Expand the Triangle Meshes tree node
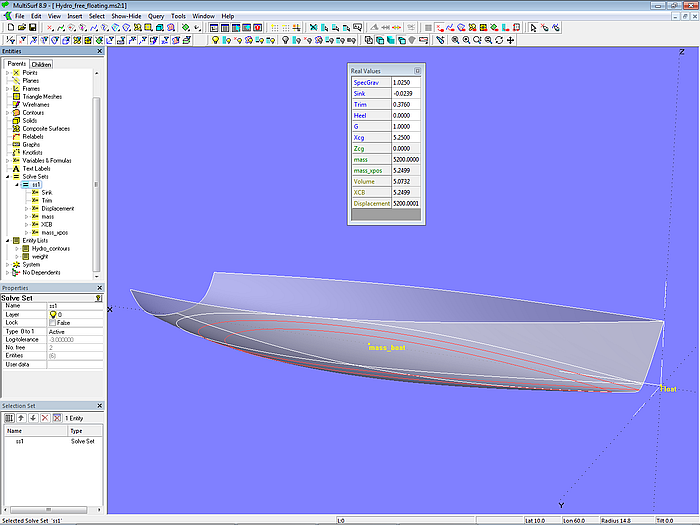 pos(8,95)
